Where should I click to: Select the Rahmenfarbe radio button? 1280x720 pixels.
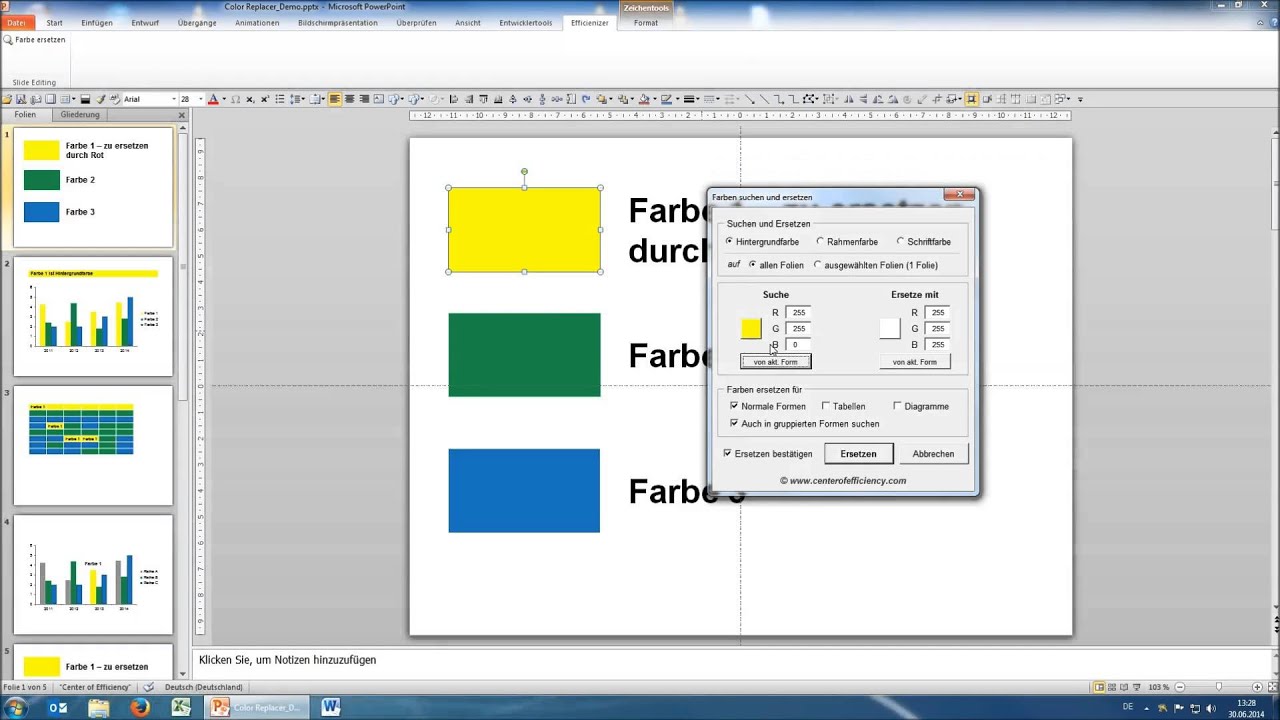click(x=820, y=241)
